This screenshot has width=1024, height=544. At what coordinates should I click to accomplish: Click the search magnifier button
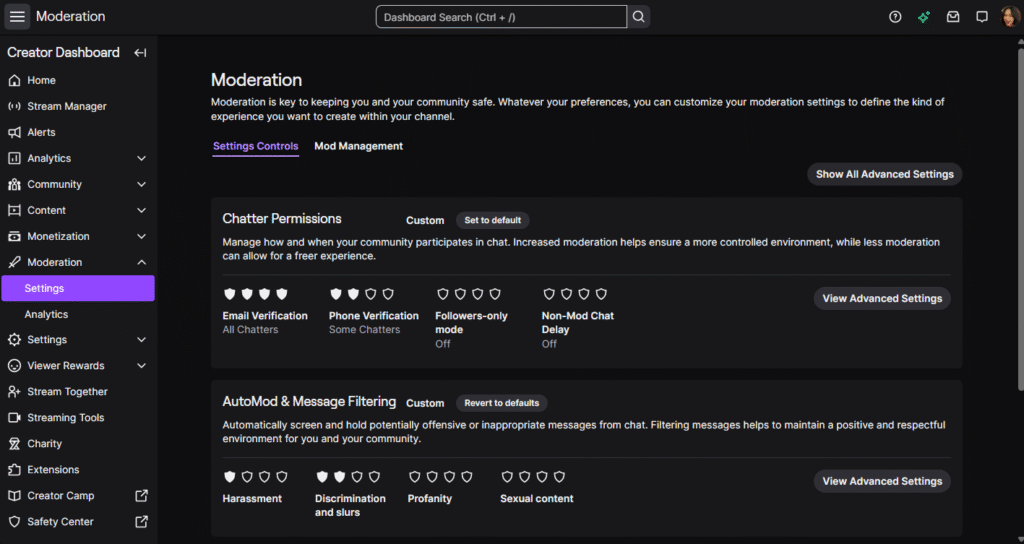tap(639, 17)
